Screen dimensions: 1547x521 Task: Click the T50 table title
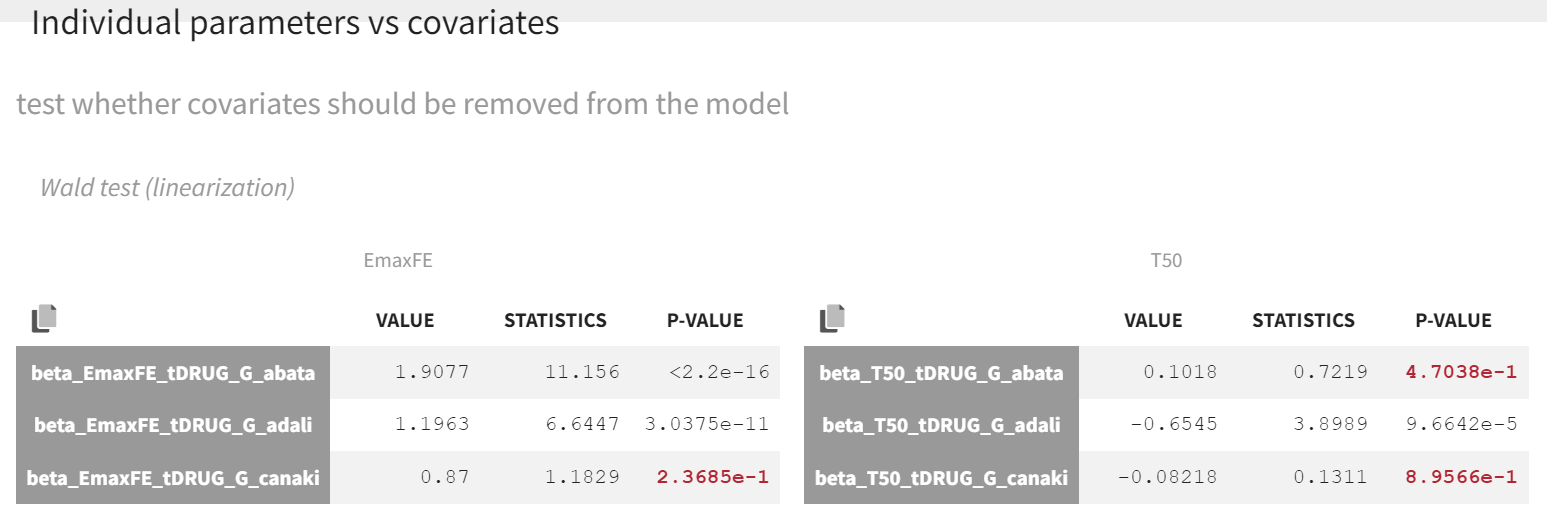pyautogui.click(x=1166, y=261)
